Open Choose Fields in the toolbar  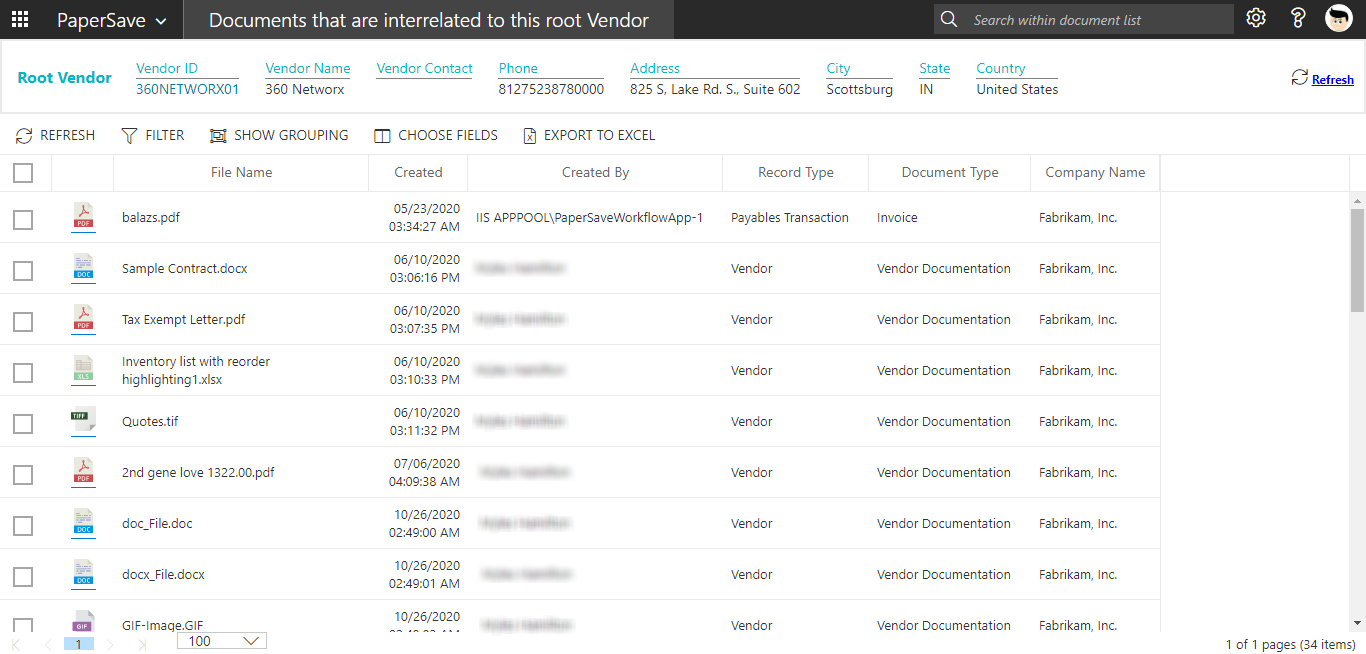(x=435, y=135)
